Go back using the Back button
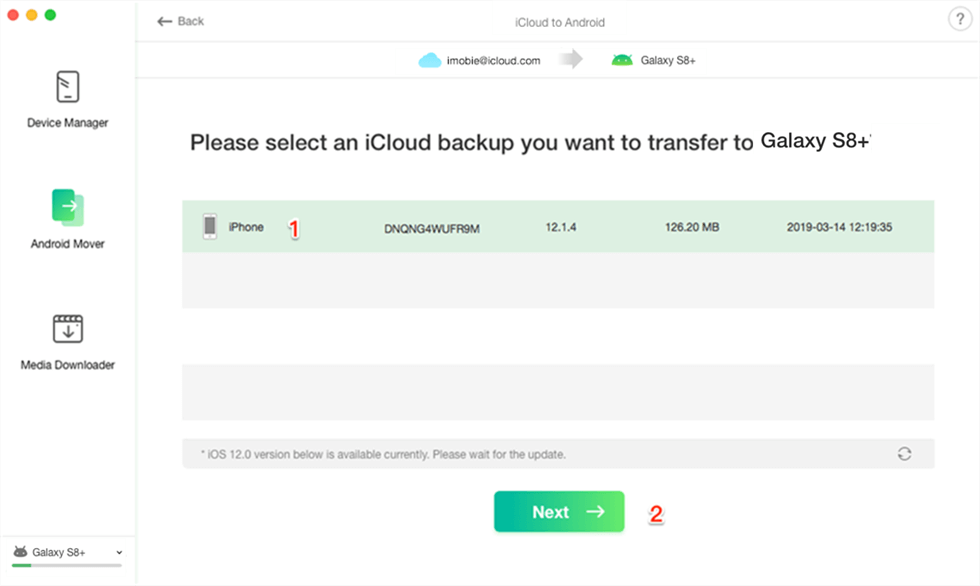980x586 pixels. pyautogui.click(x=181, y=21)
